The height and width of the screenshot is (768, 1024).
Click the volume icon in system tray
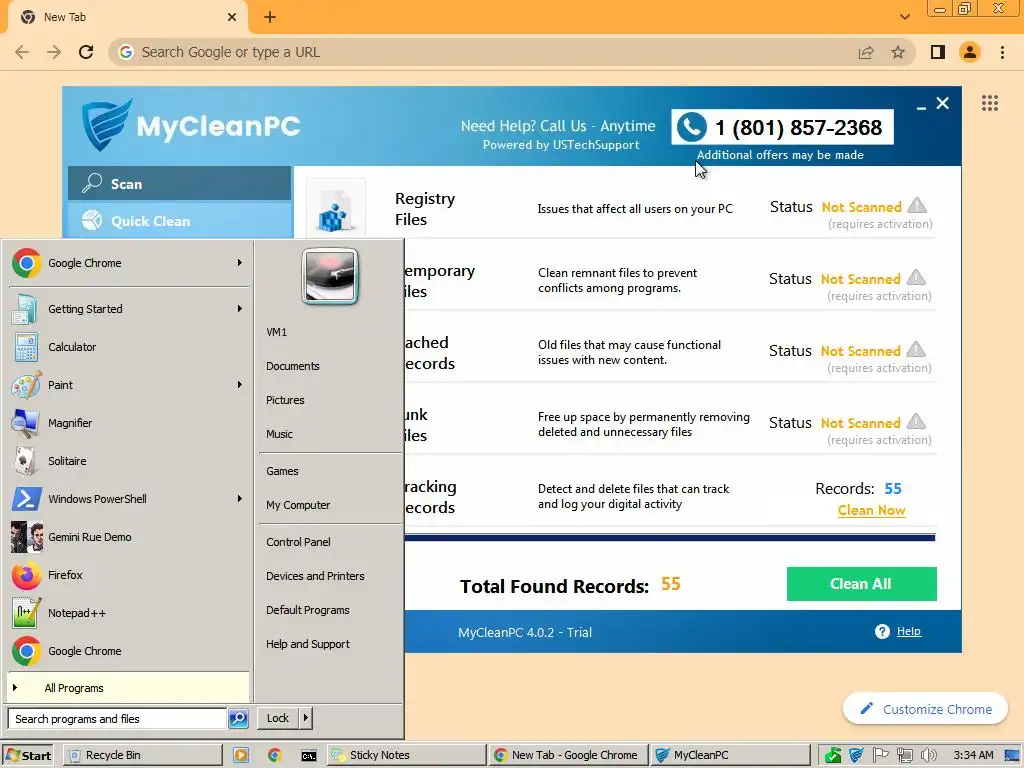tap(928, 756)
